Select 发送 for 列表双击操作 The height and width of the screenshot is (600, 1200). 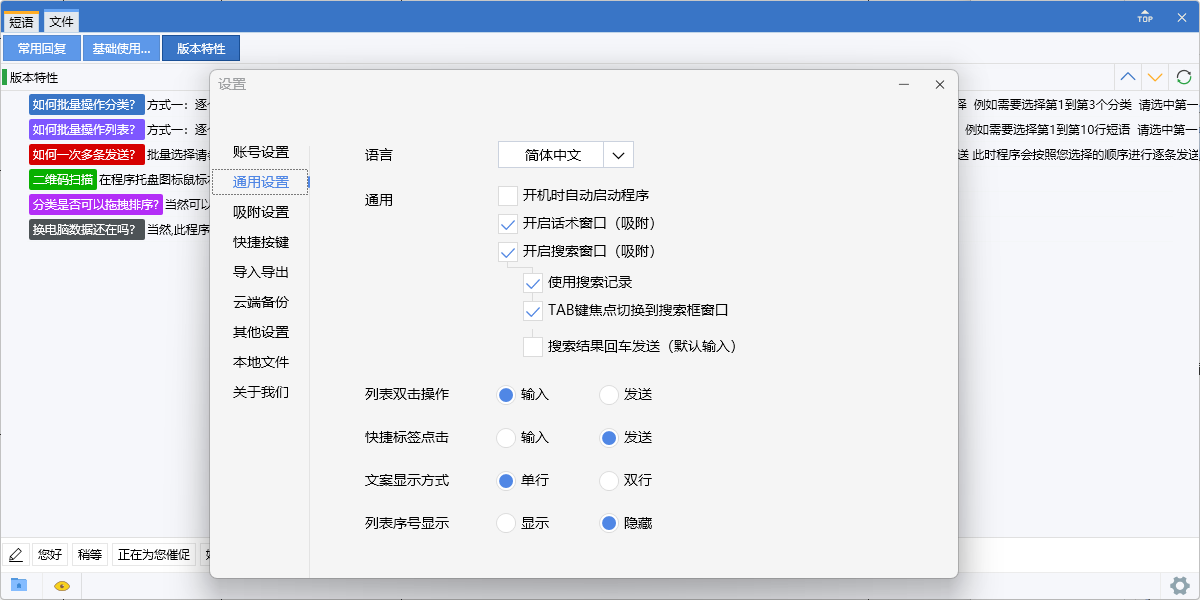(609, 394)
